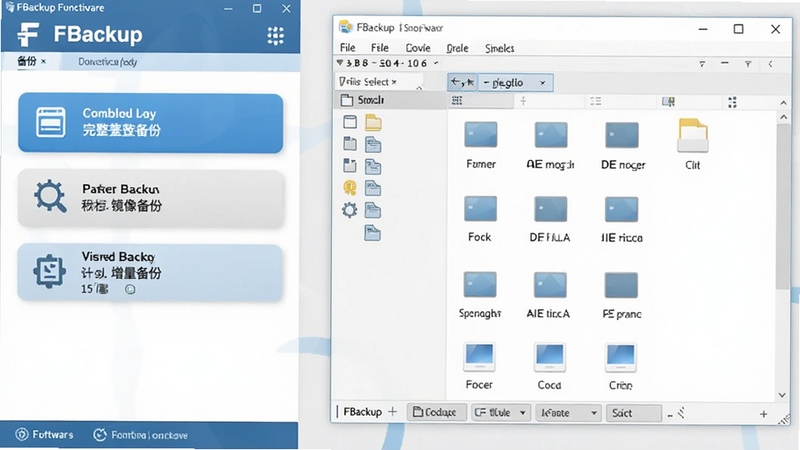Open the DE FILLA folder
The width and height of the screenshot is (800, 450).
click(x=550, y=219)
